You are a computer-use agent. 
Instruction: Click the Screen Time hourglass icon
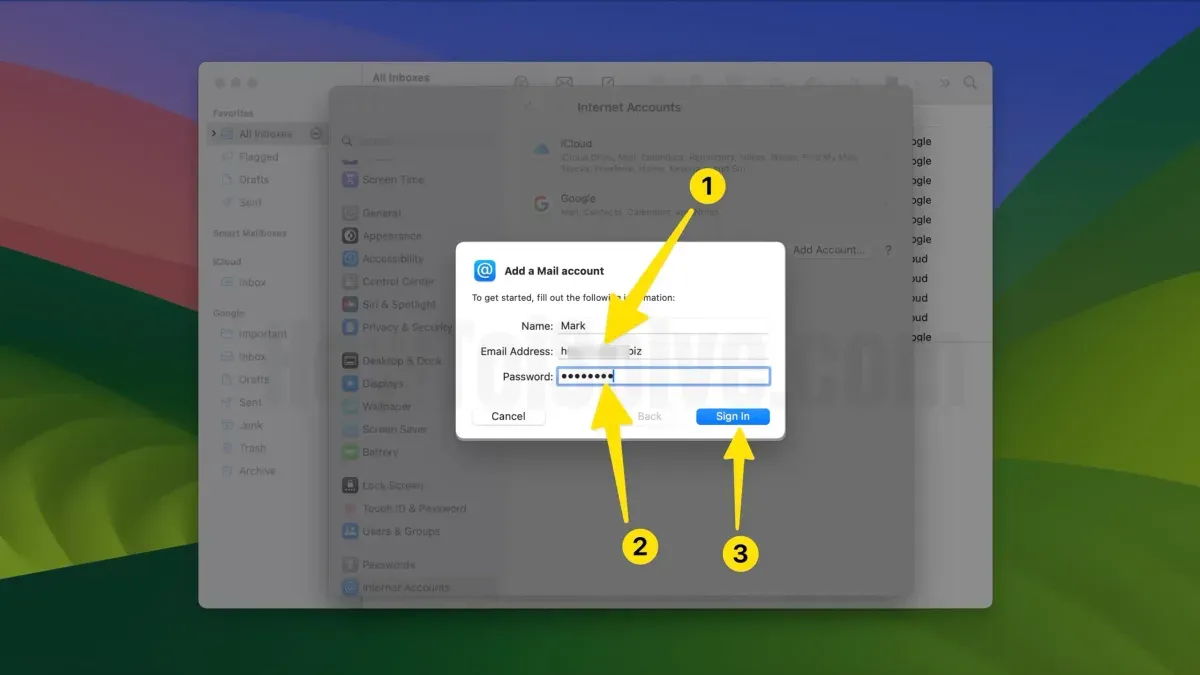point(350,180)
